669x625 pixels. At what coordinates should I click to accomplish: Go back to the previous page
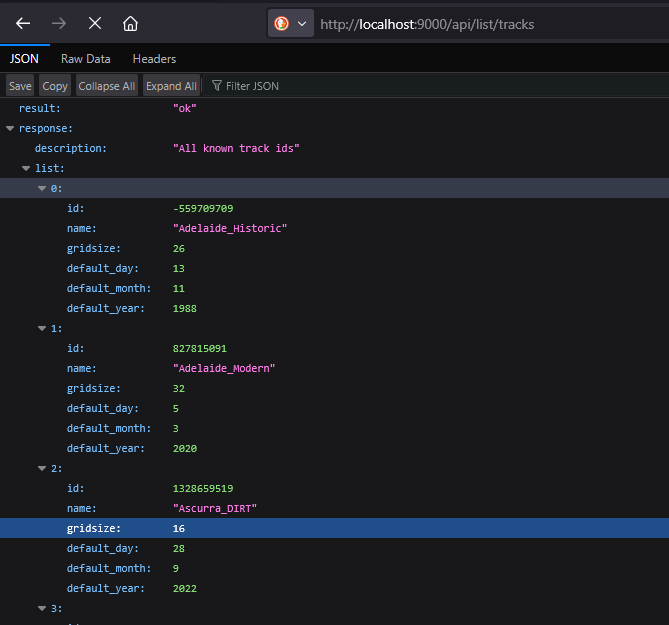coord(23,23)
